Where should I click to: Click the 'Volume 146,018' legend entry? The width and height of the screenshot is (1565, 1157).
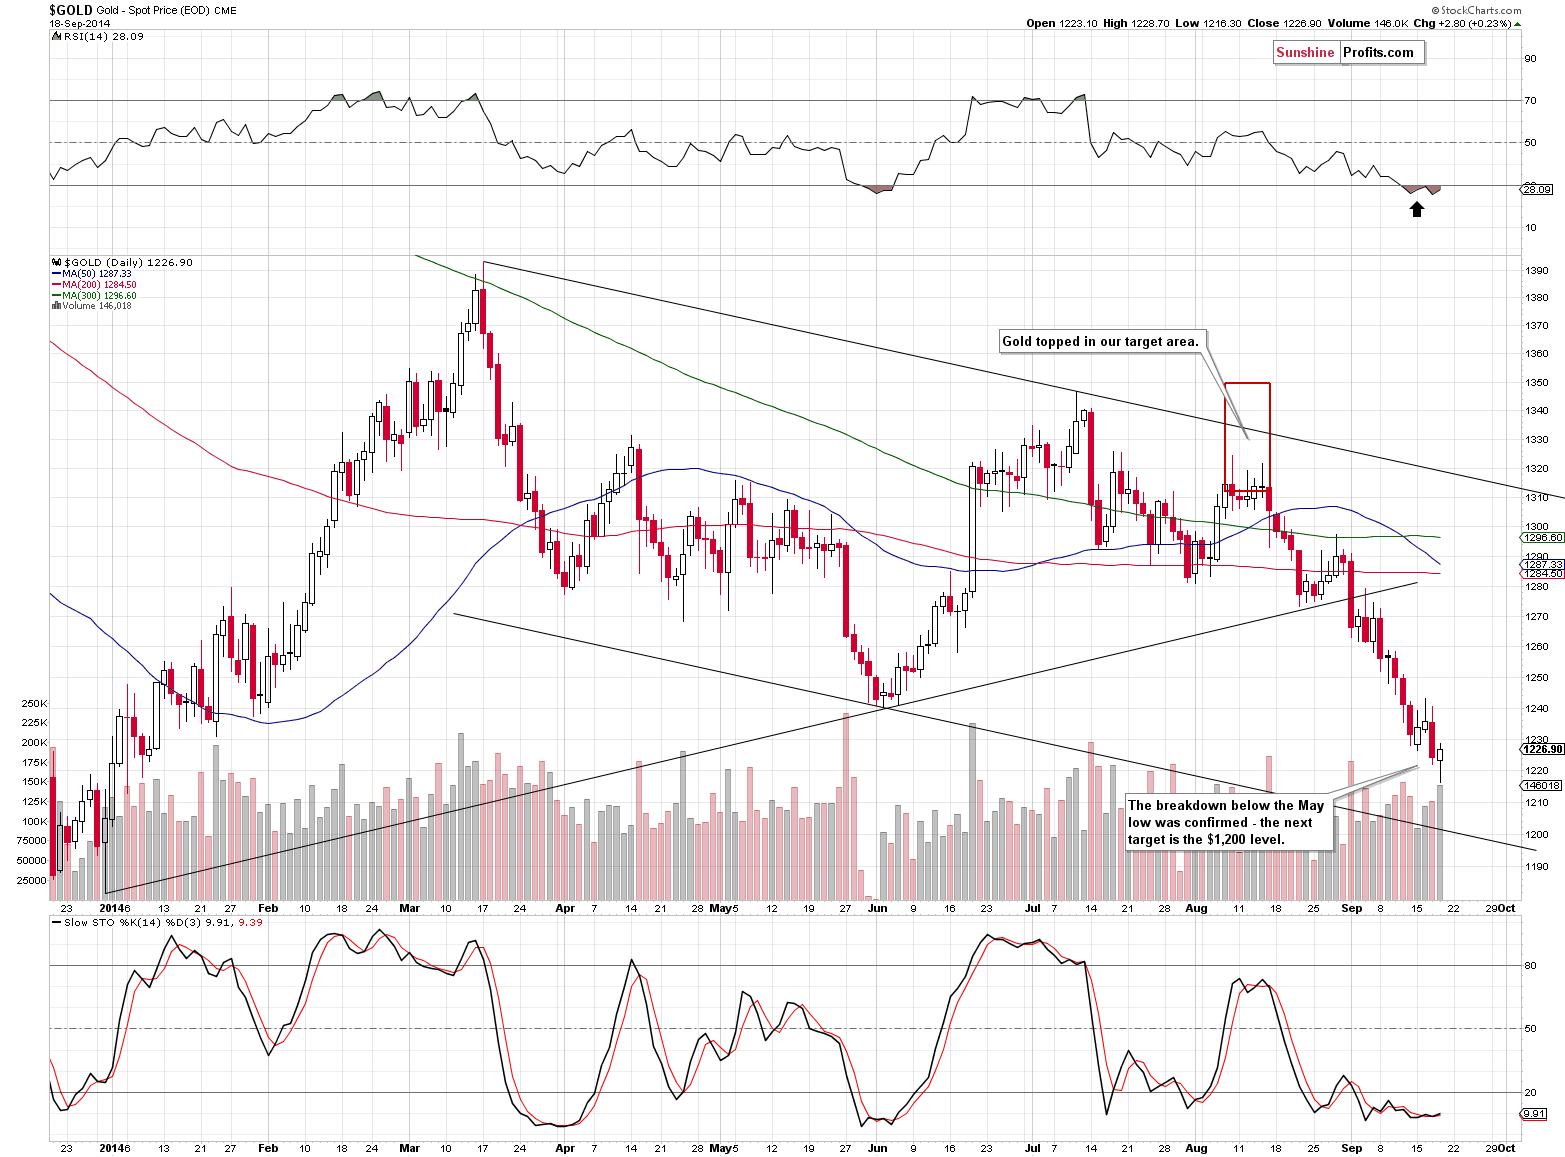(96, 306)
